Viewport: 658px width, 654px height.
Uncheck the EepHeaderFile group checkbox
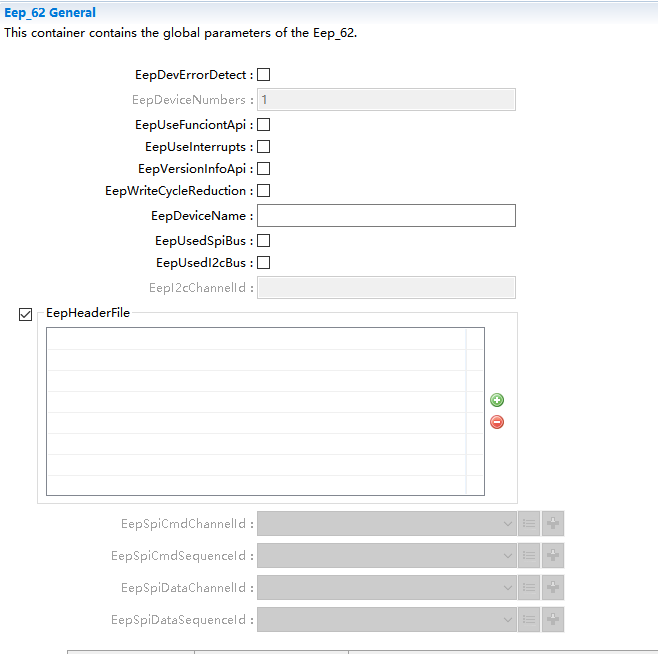point(26,315)
